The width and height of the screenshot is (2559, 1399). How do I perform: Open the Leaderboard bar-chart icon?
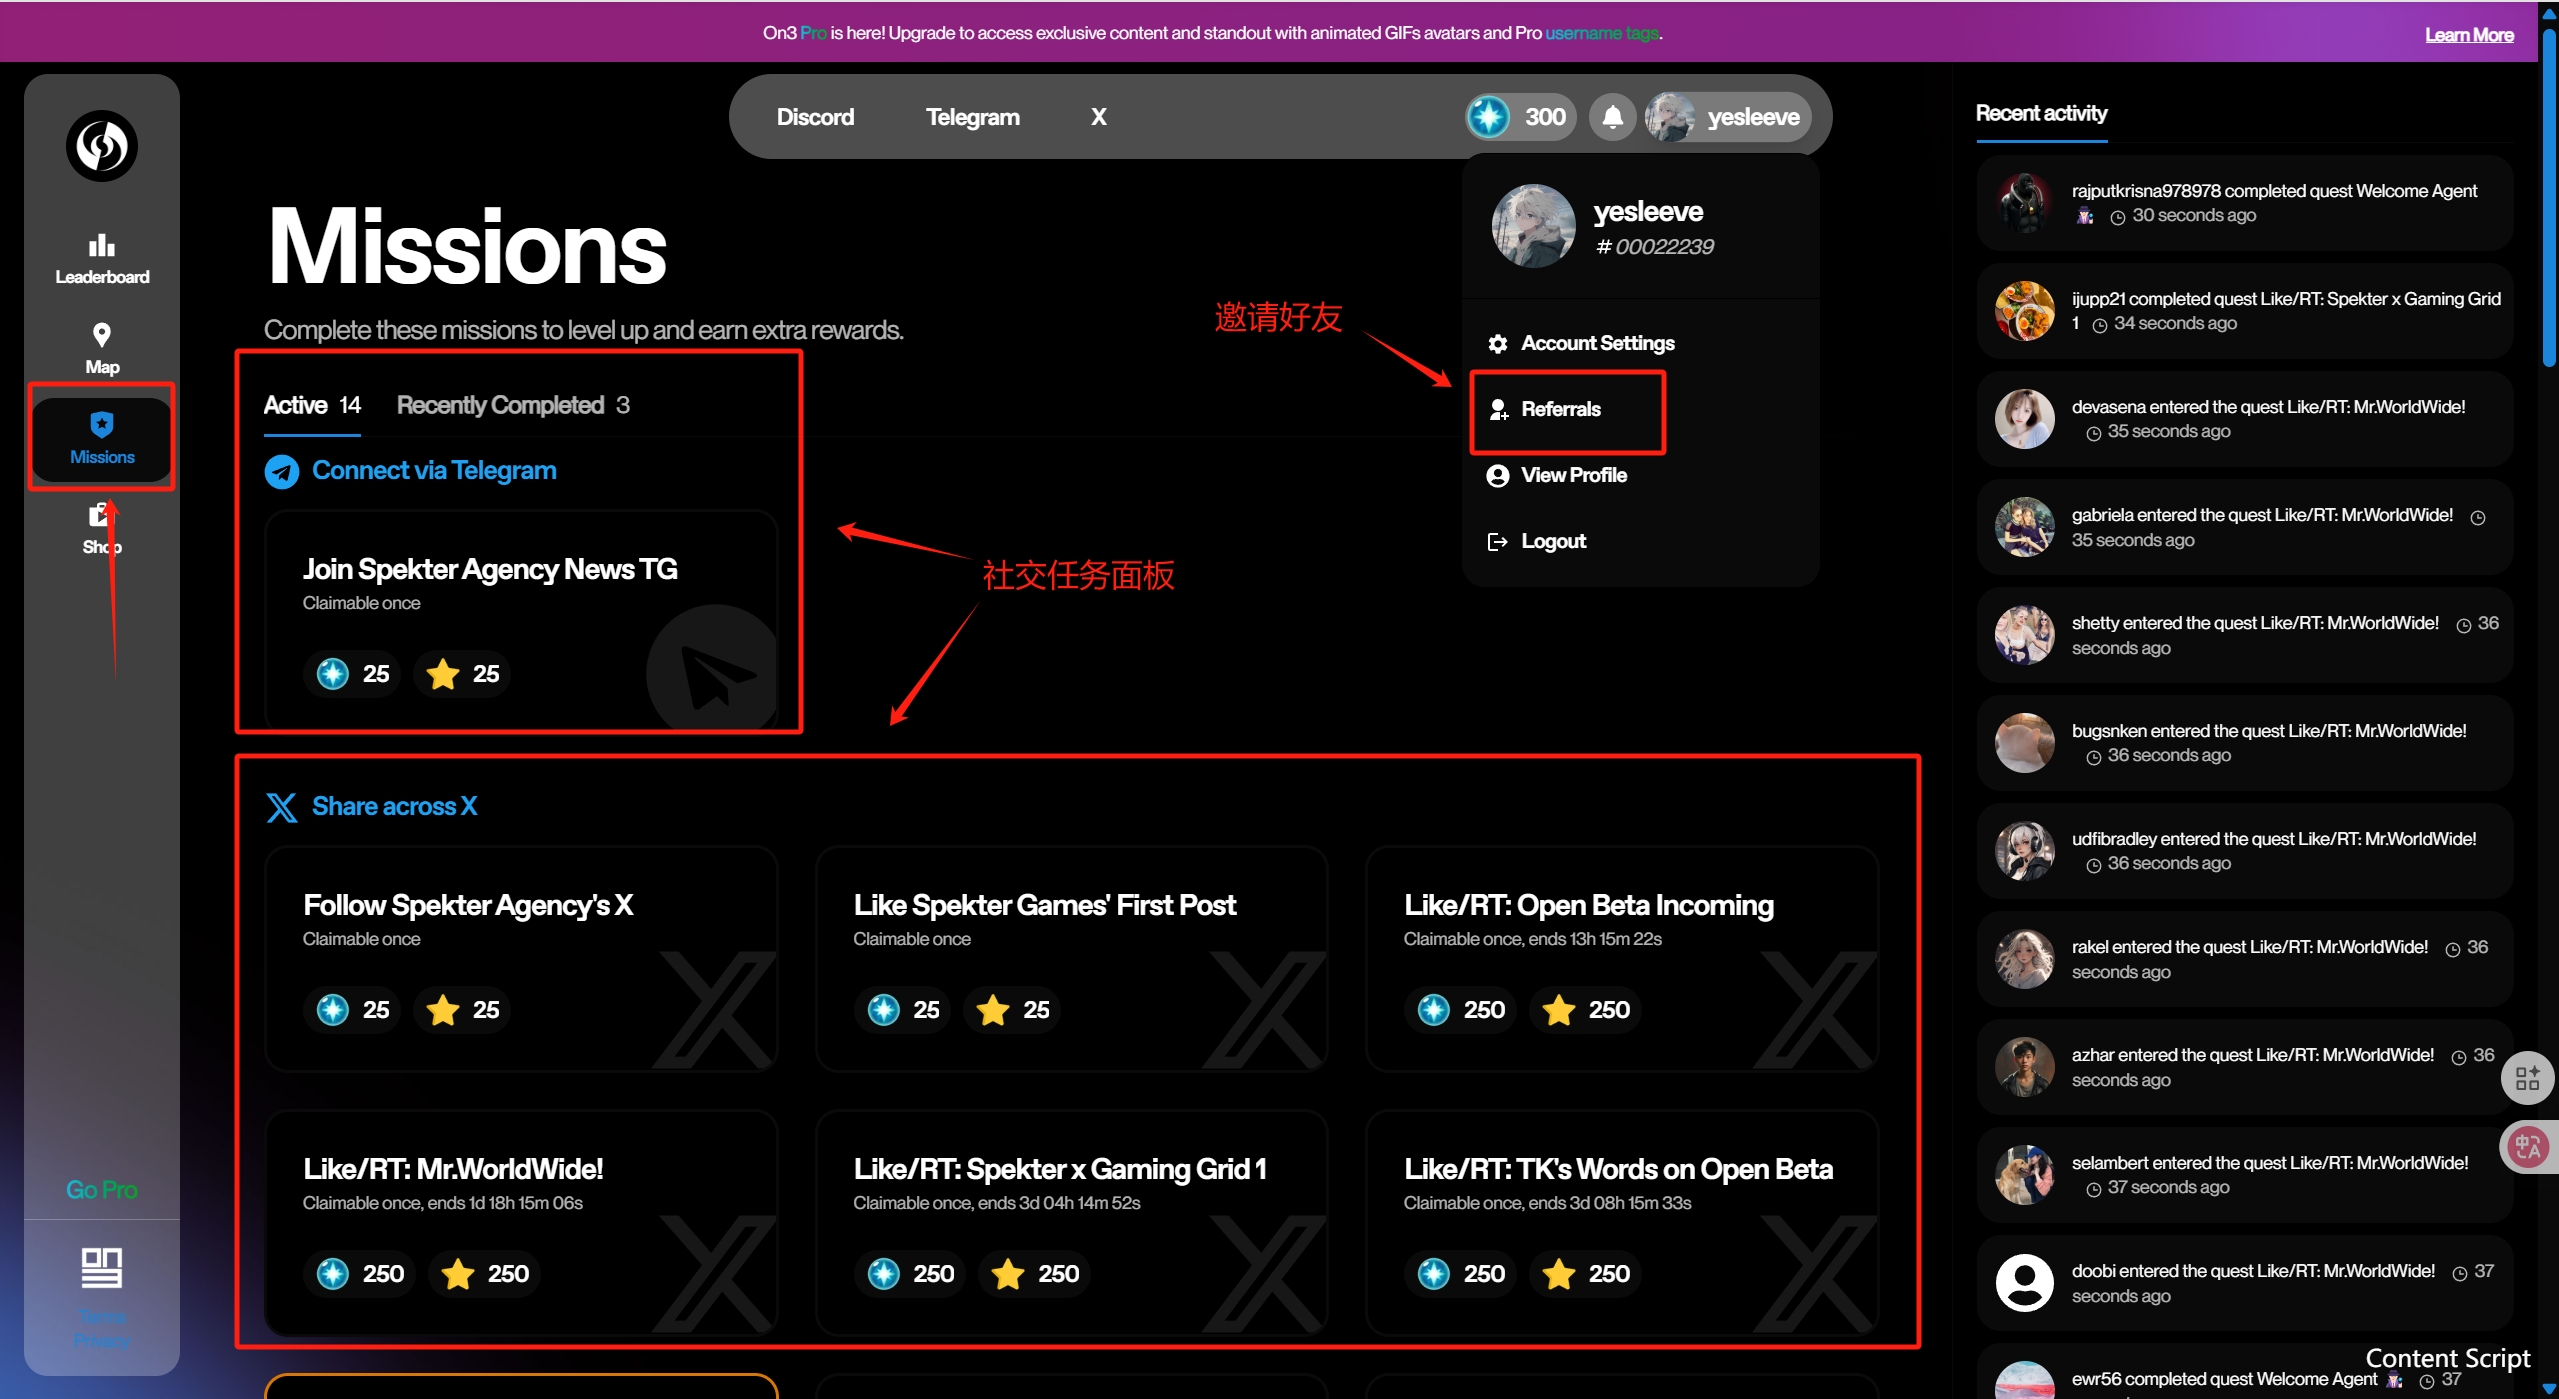(x=102, y=245)
